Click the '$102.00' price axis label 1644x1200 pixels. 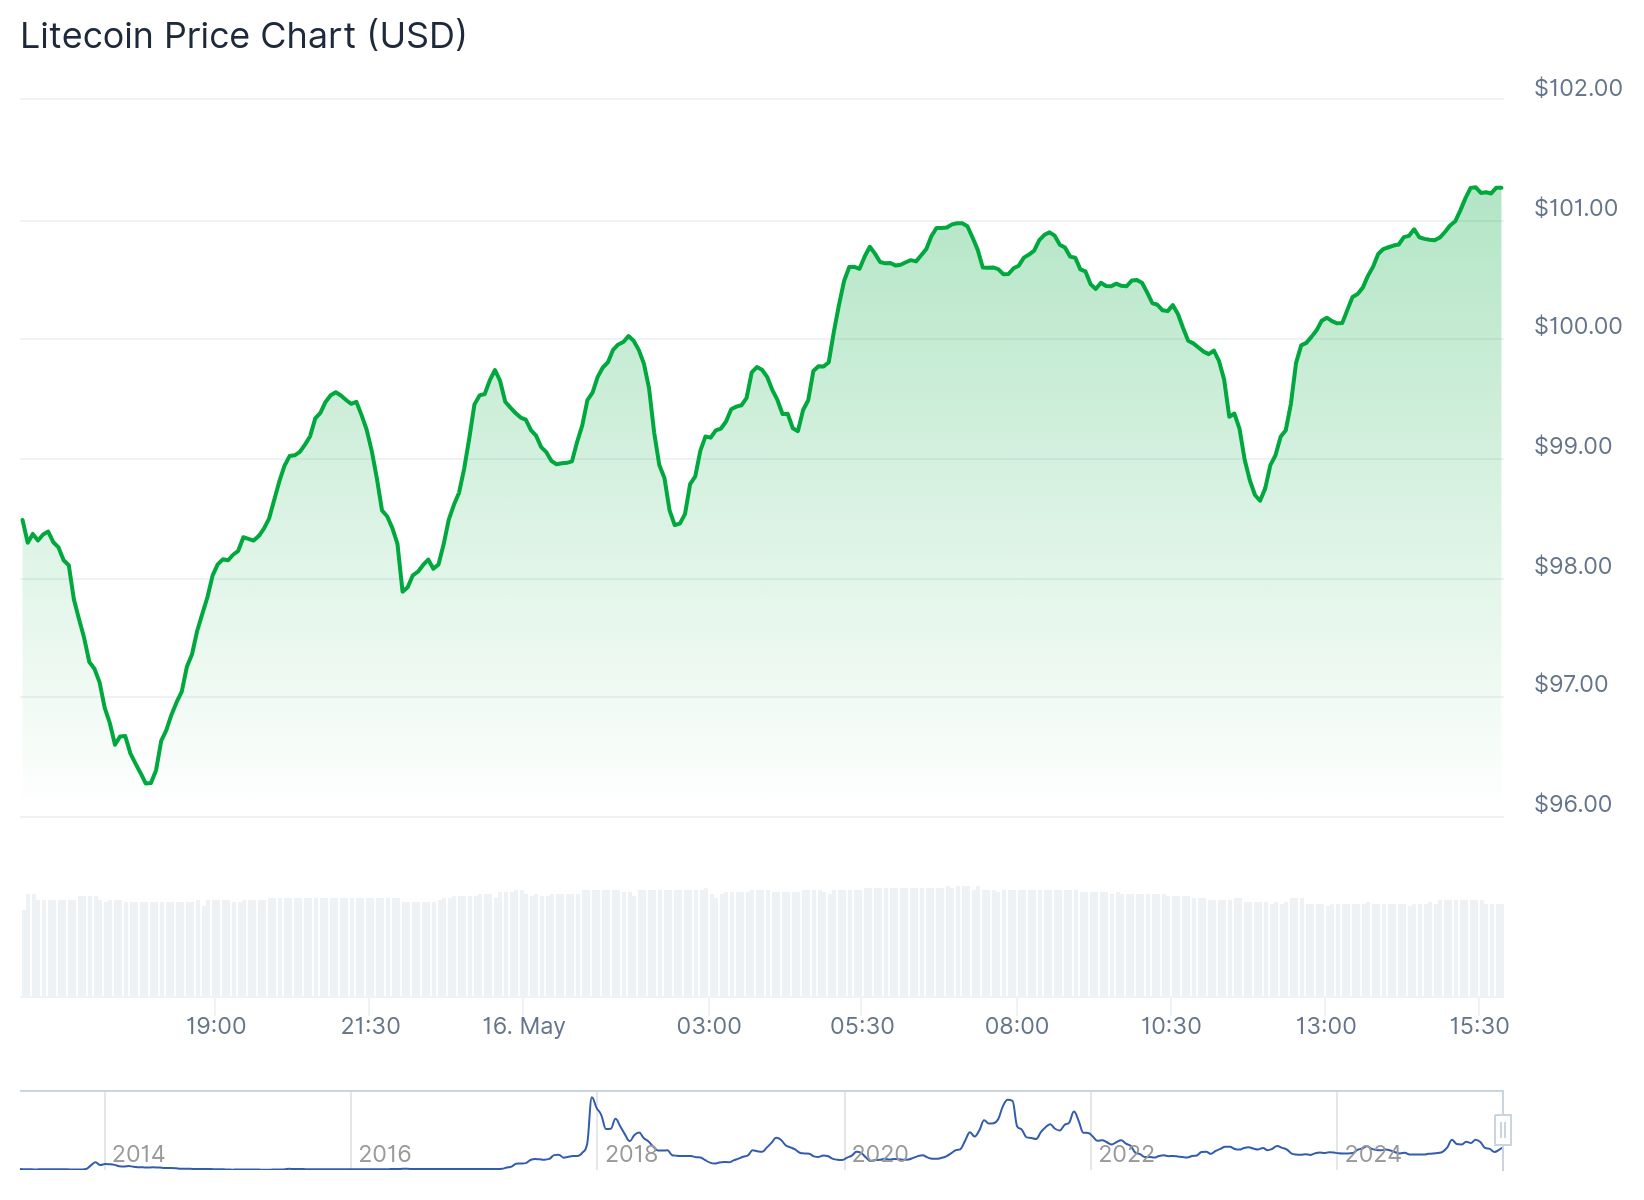pyautogui.click(x=1578, y=88)
